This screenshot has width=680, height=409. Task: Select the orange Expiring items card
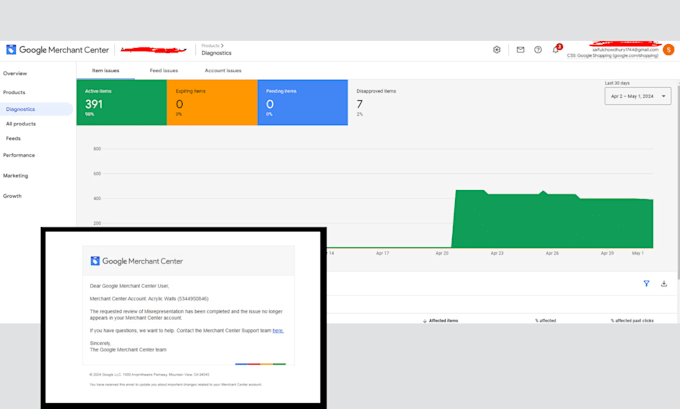tap(212, 102)
